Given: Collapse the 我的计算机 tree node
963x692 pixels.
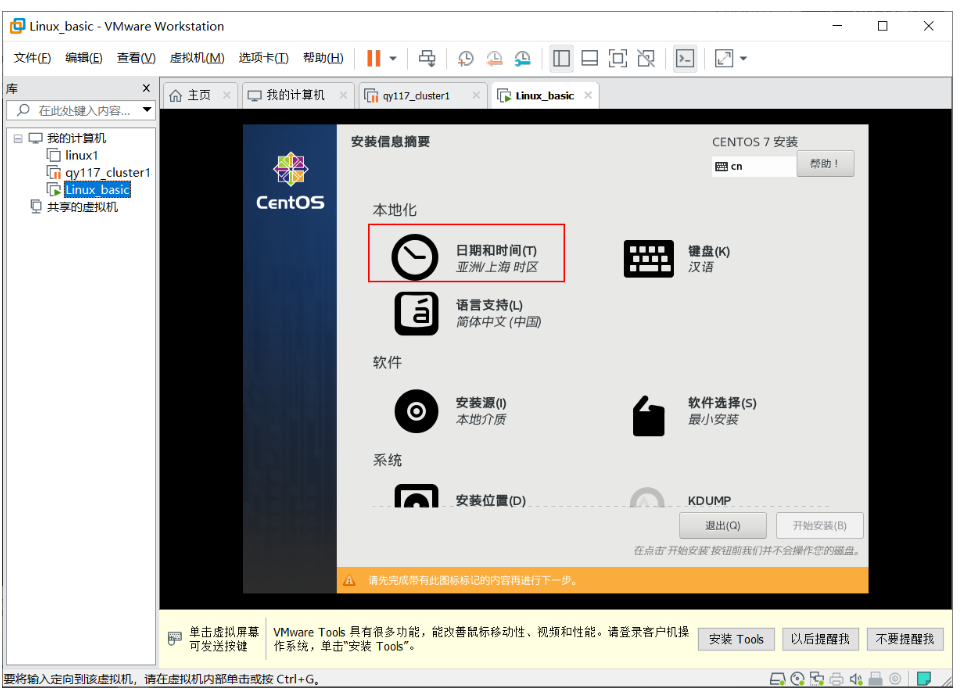Looking at the screenshot, I should [x=18, y=139].
